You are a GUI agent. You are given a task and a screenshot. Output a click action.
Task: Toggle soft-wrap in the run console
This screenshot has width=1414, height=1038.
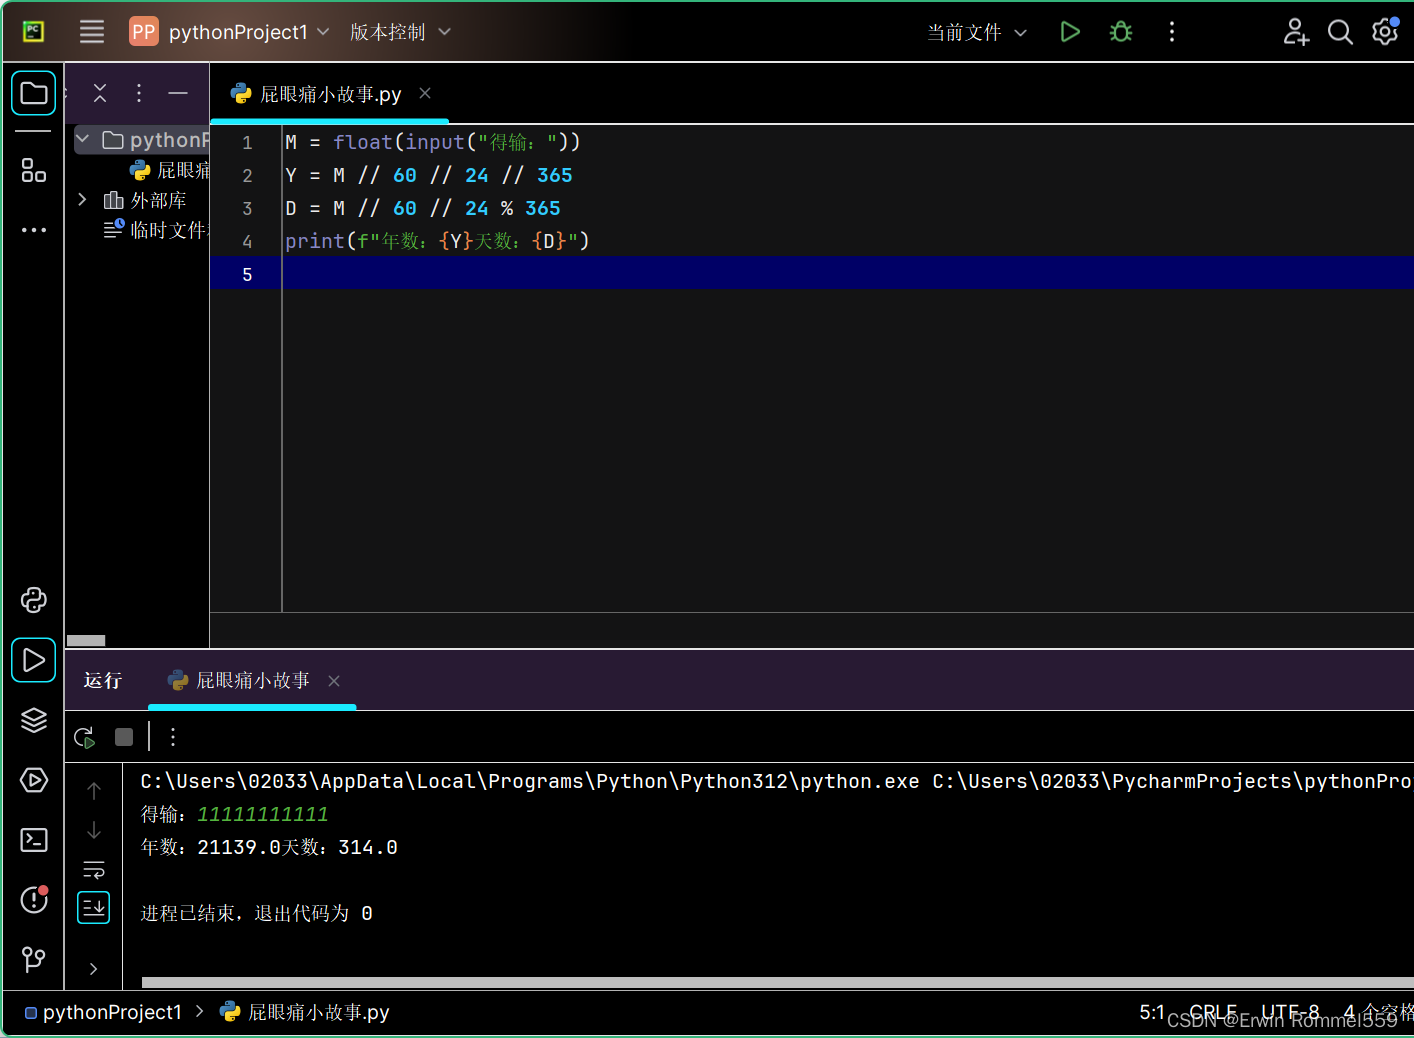(x=93, y=869)
